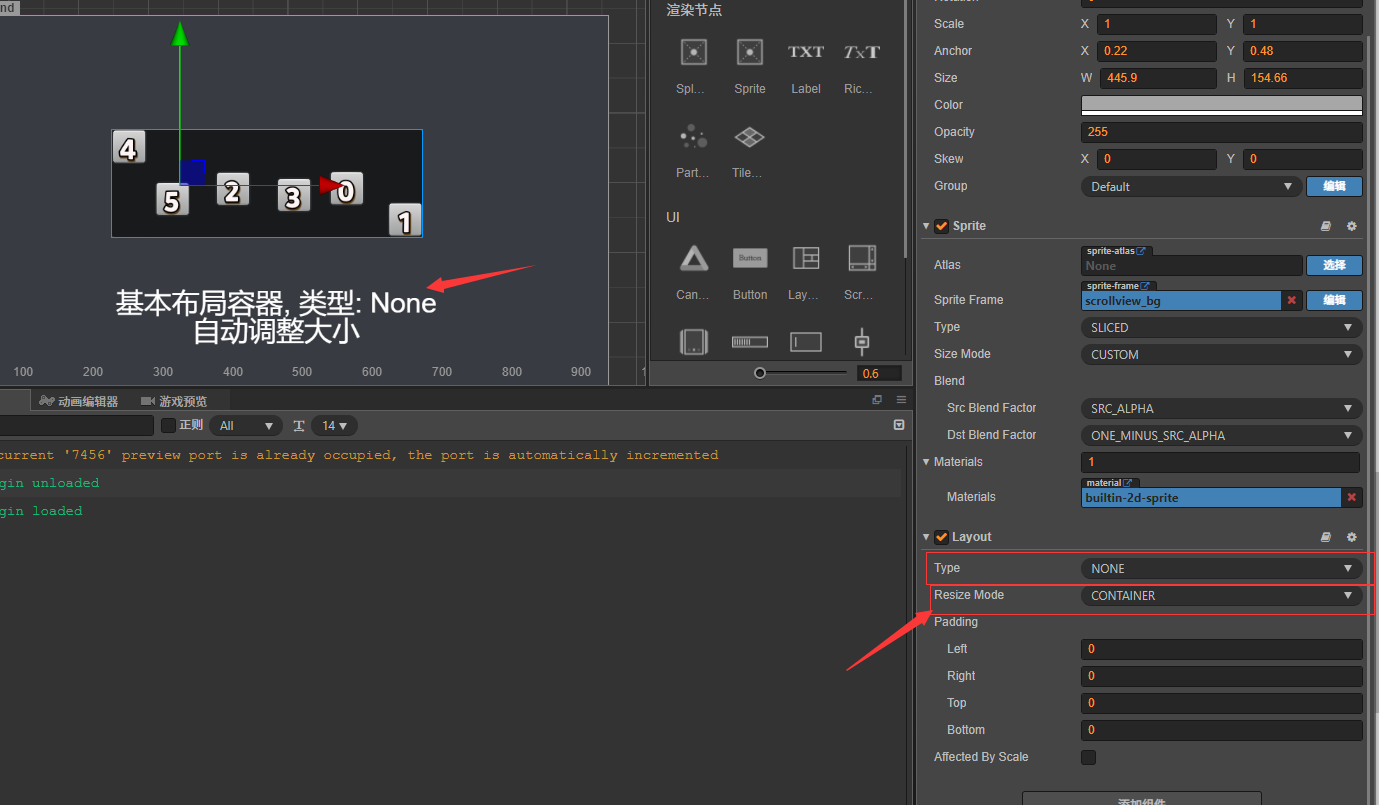The width and height of the screenshot is (1379, 805).
Task: Click the sprite-atlas link icon
Action: point(1141,251)
